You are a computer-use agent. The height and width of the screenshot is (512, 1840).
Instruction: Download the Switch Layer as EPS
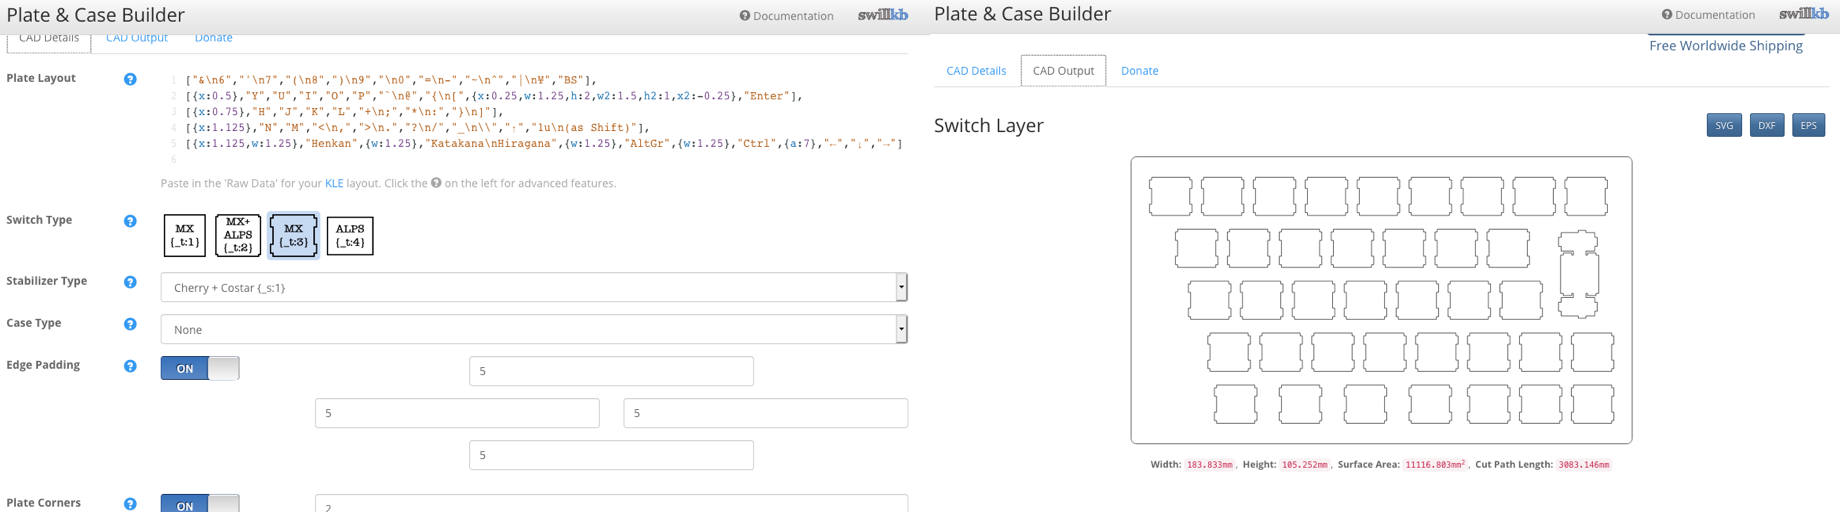click(1808, 125)
